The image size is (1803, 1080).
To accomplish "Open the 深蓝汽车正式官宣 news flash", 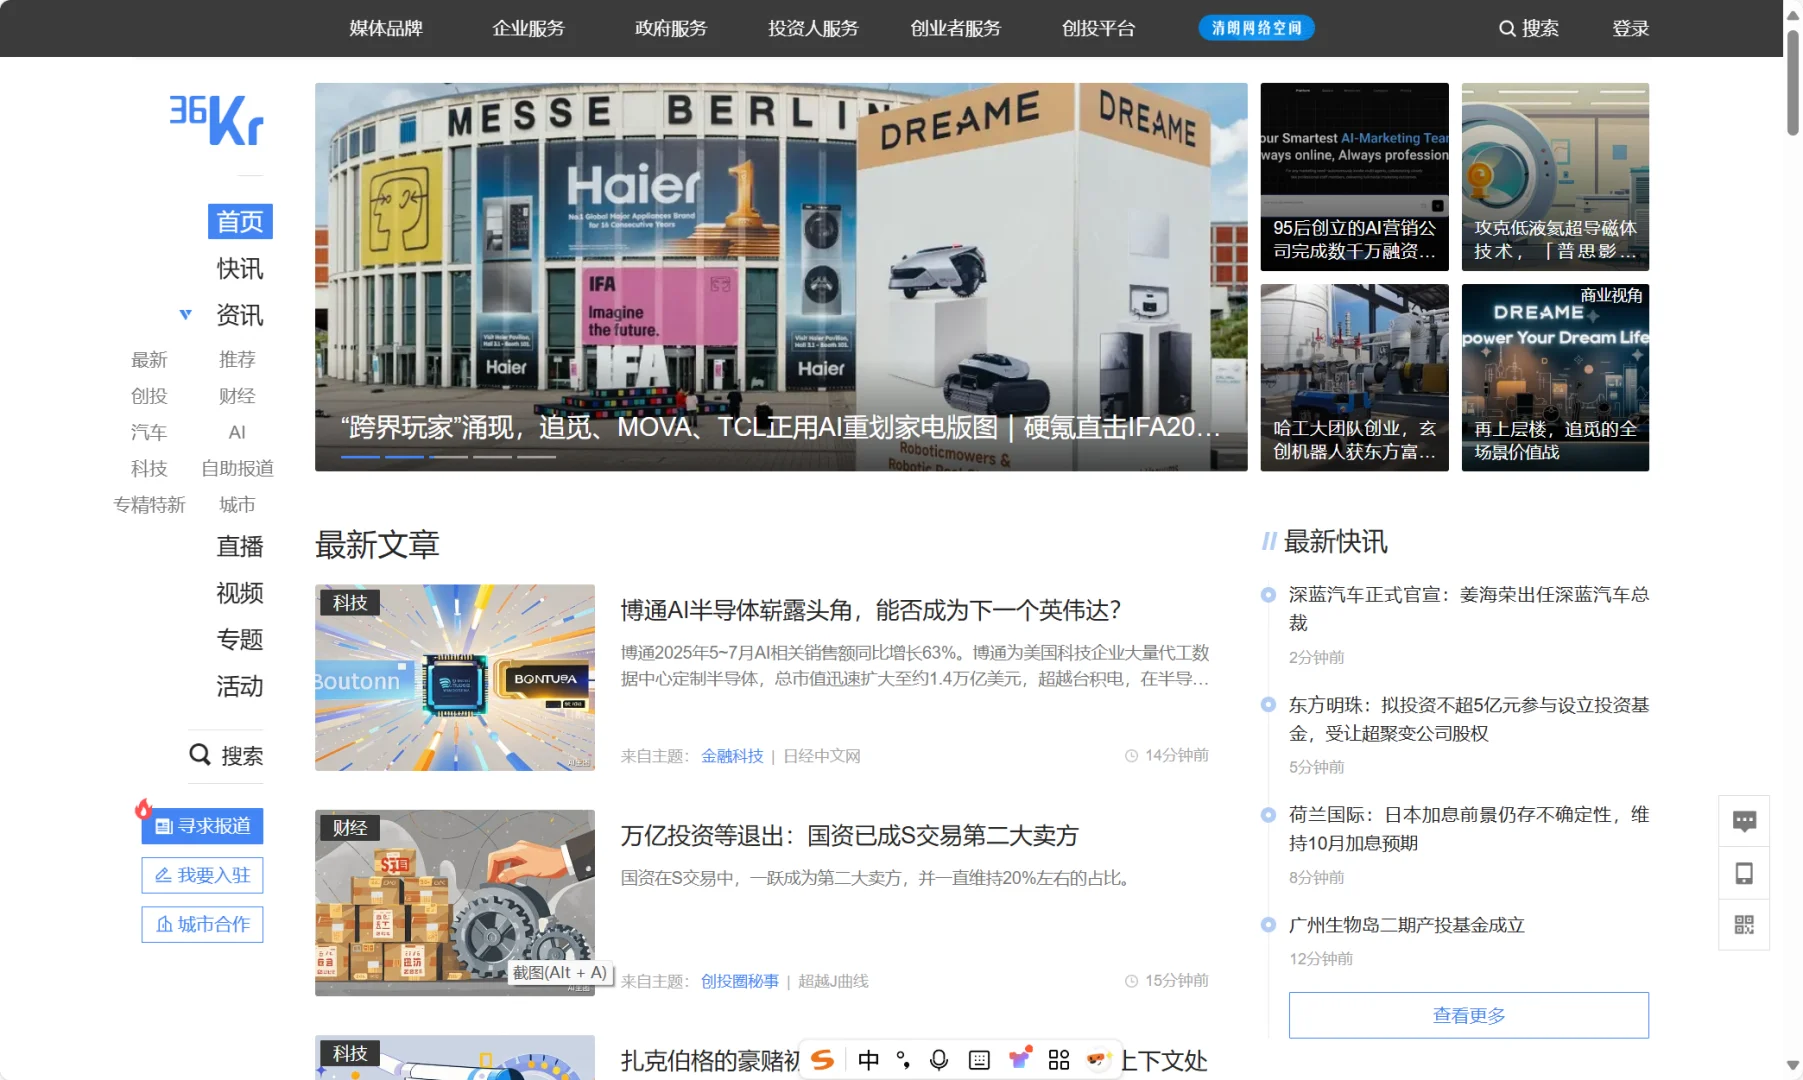I will click(1468, 608).
